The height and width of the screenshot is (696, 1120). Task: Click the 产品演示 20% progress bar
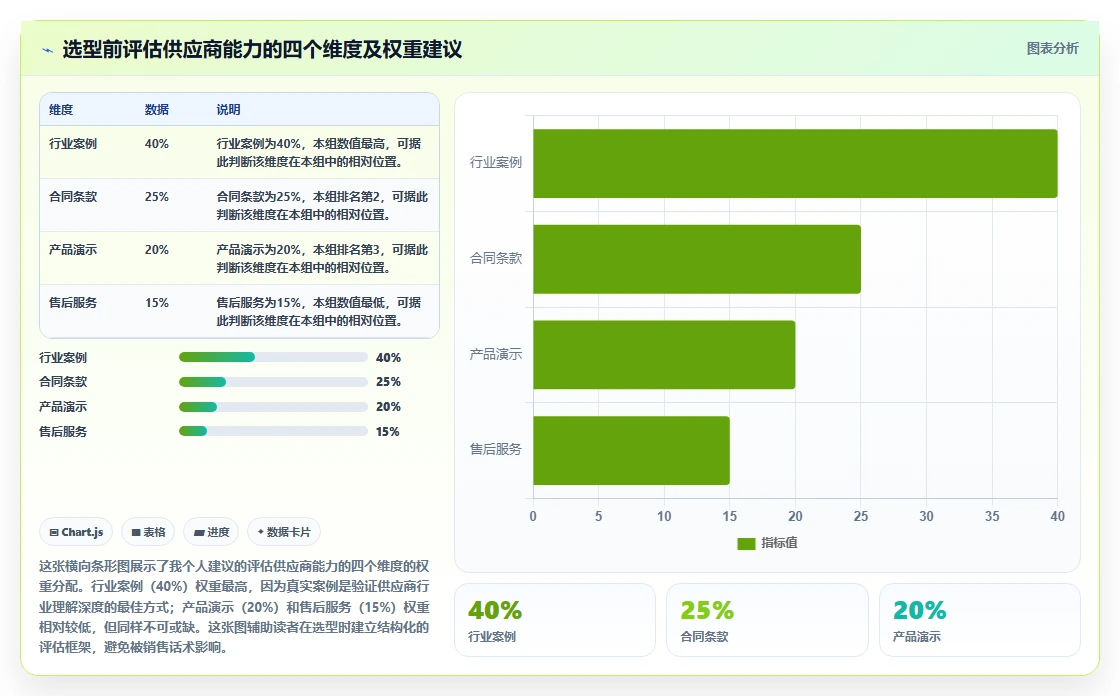click(273, 407)
